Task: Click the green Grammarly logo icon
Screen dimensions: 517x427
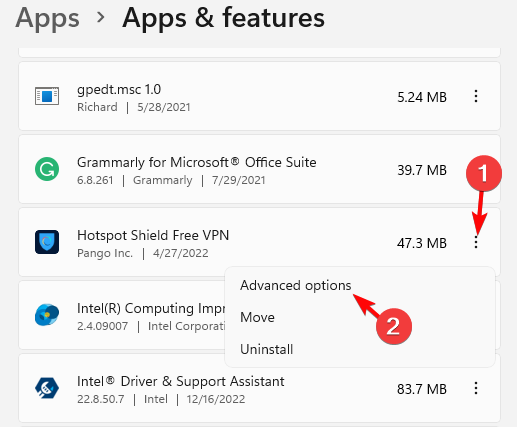Action: click(47, 169)
